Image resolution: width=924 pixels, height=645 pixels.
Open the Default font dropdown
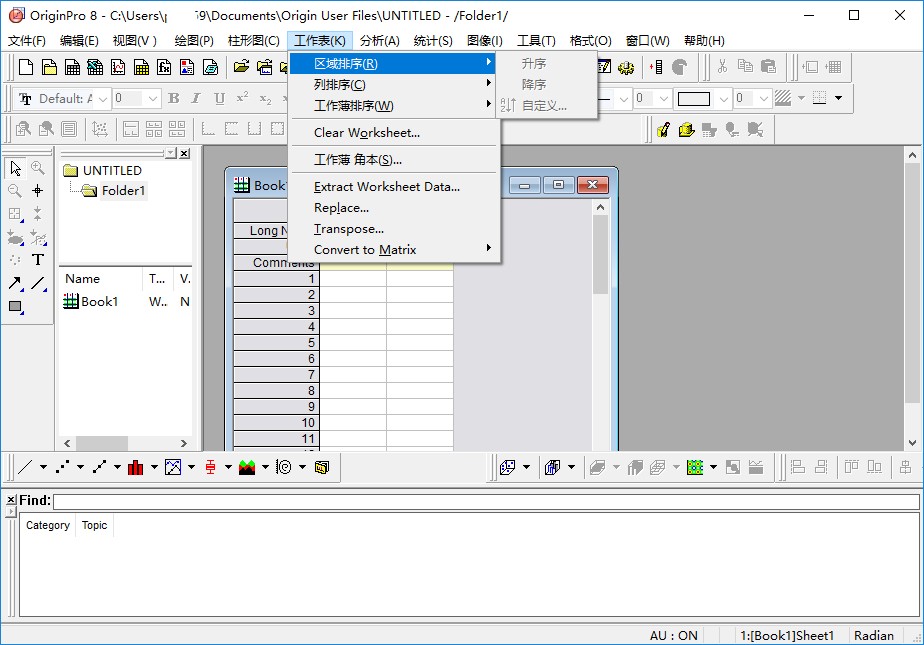click(103, 98)
